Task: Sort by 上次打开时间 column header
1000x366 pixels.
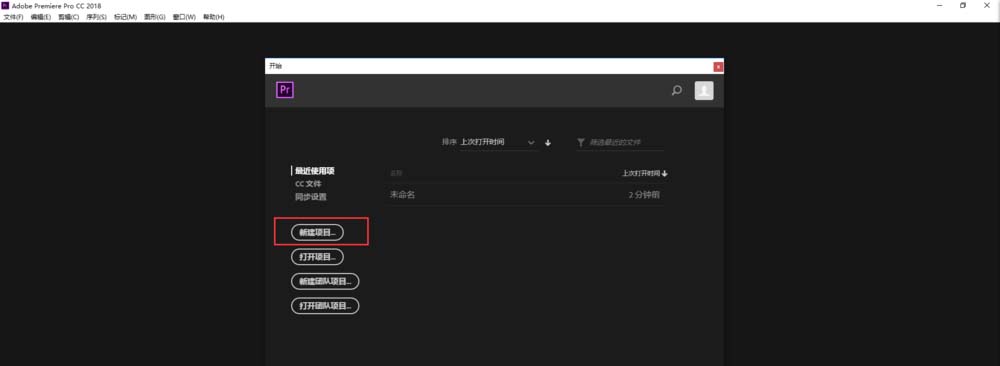Action: (645, 173)
